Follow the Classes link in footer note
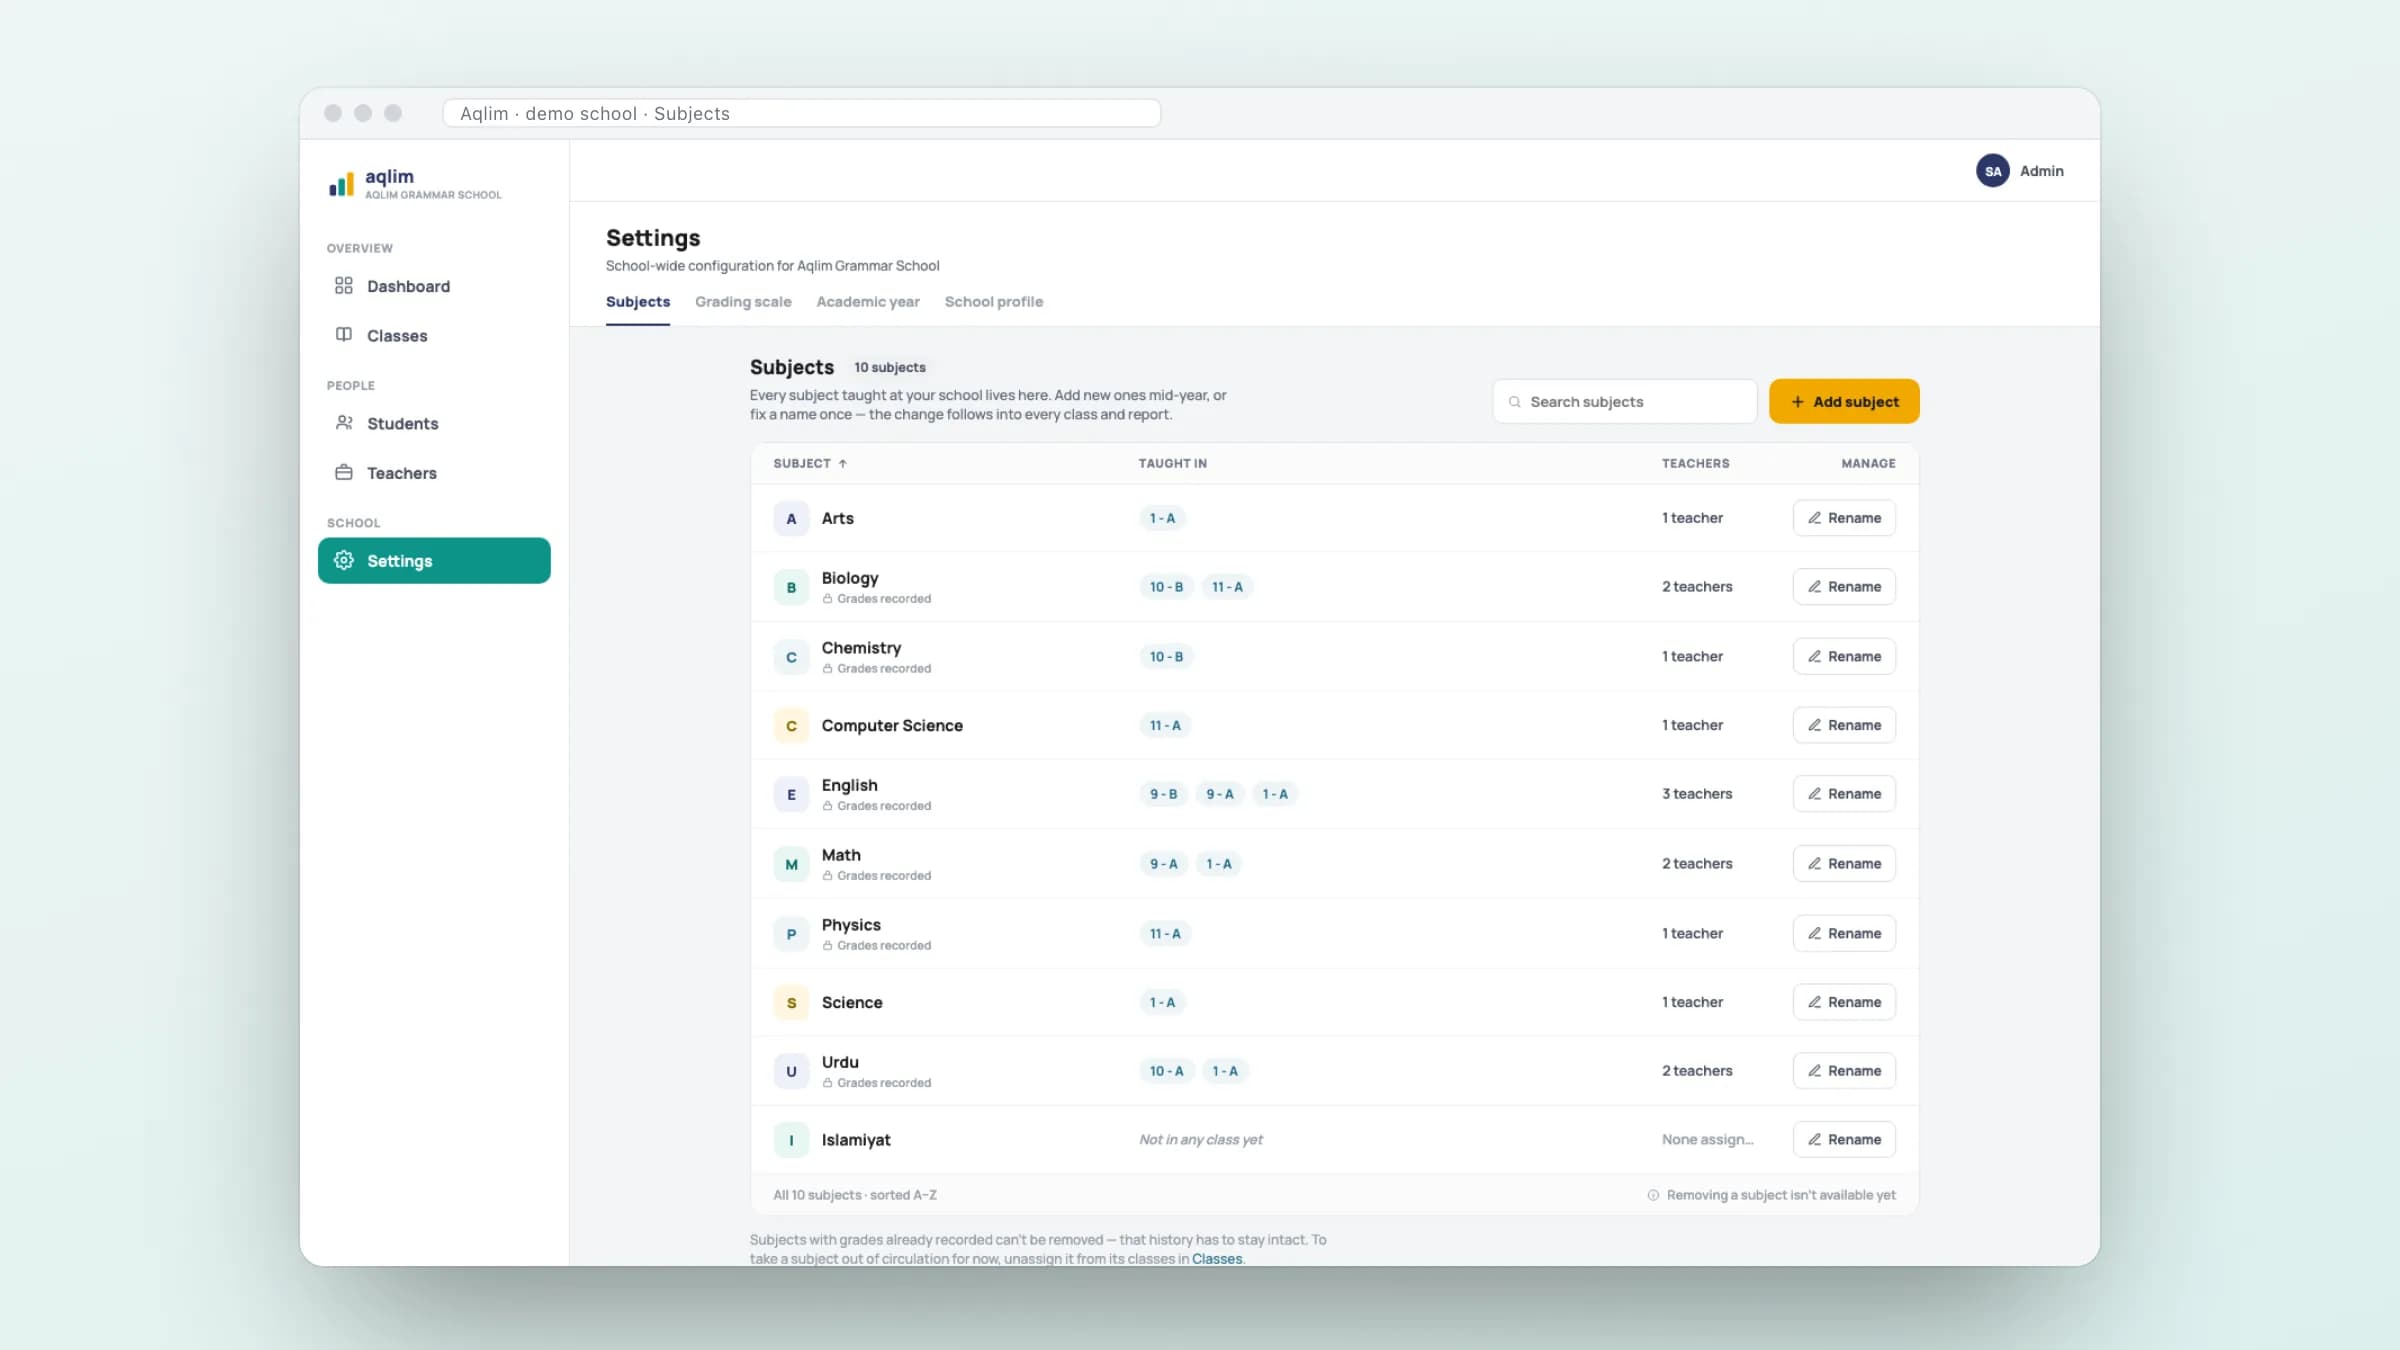This screenshot has height=1350, width=2400. 1216,1259
